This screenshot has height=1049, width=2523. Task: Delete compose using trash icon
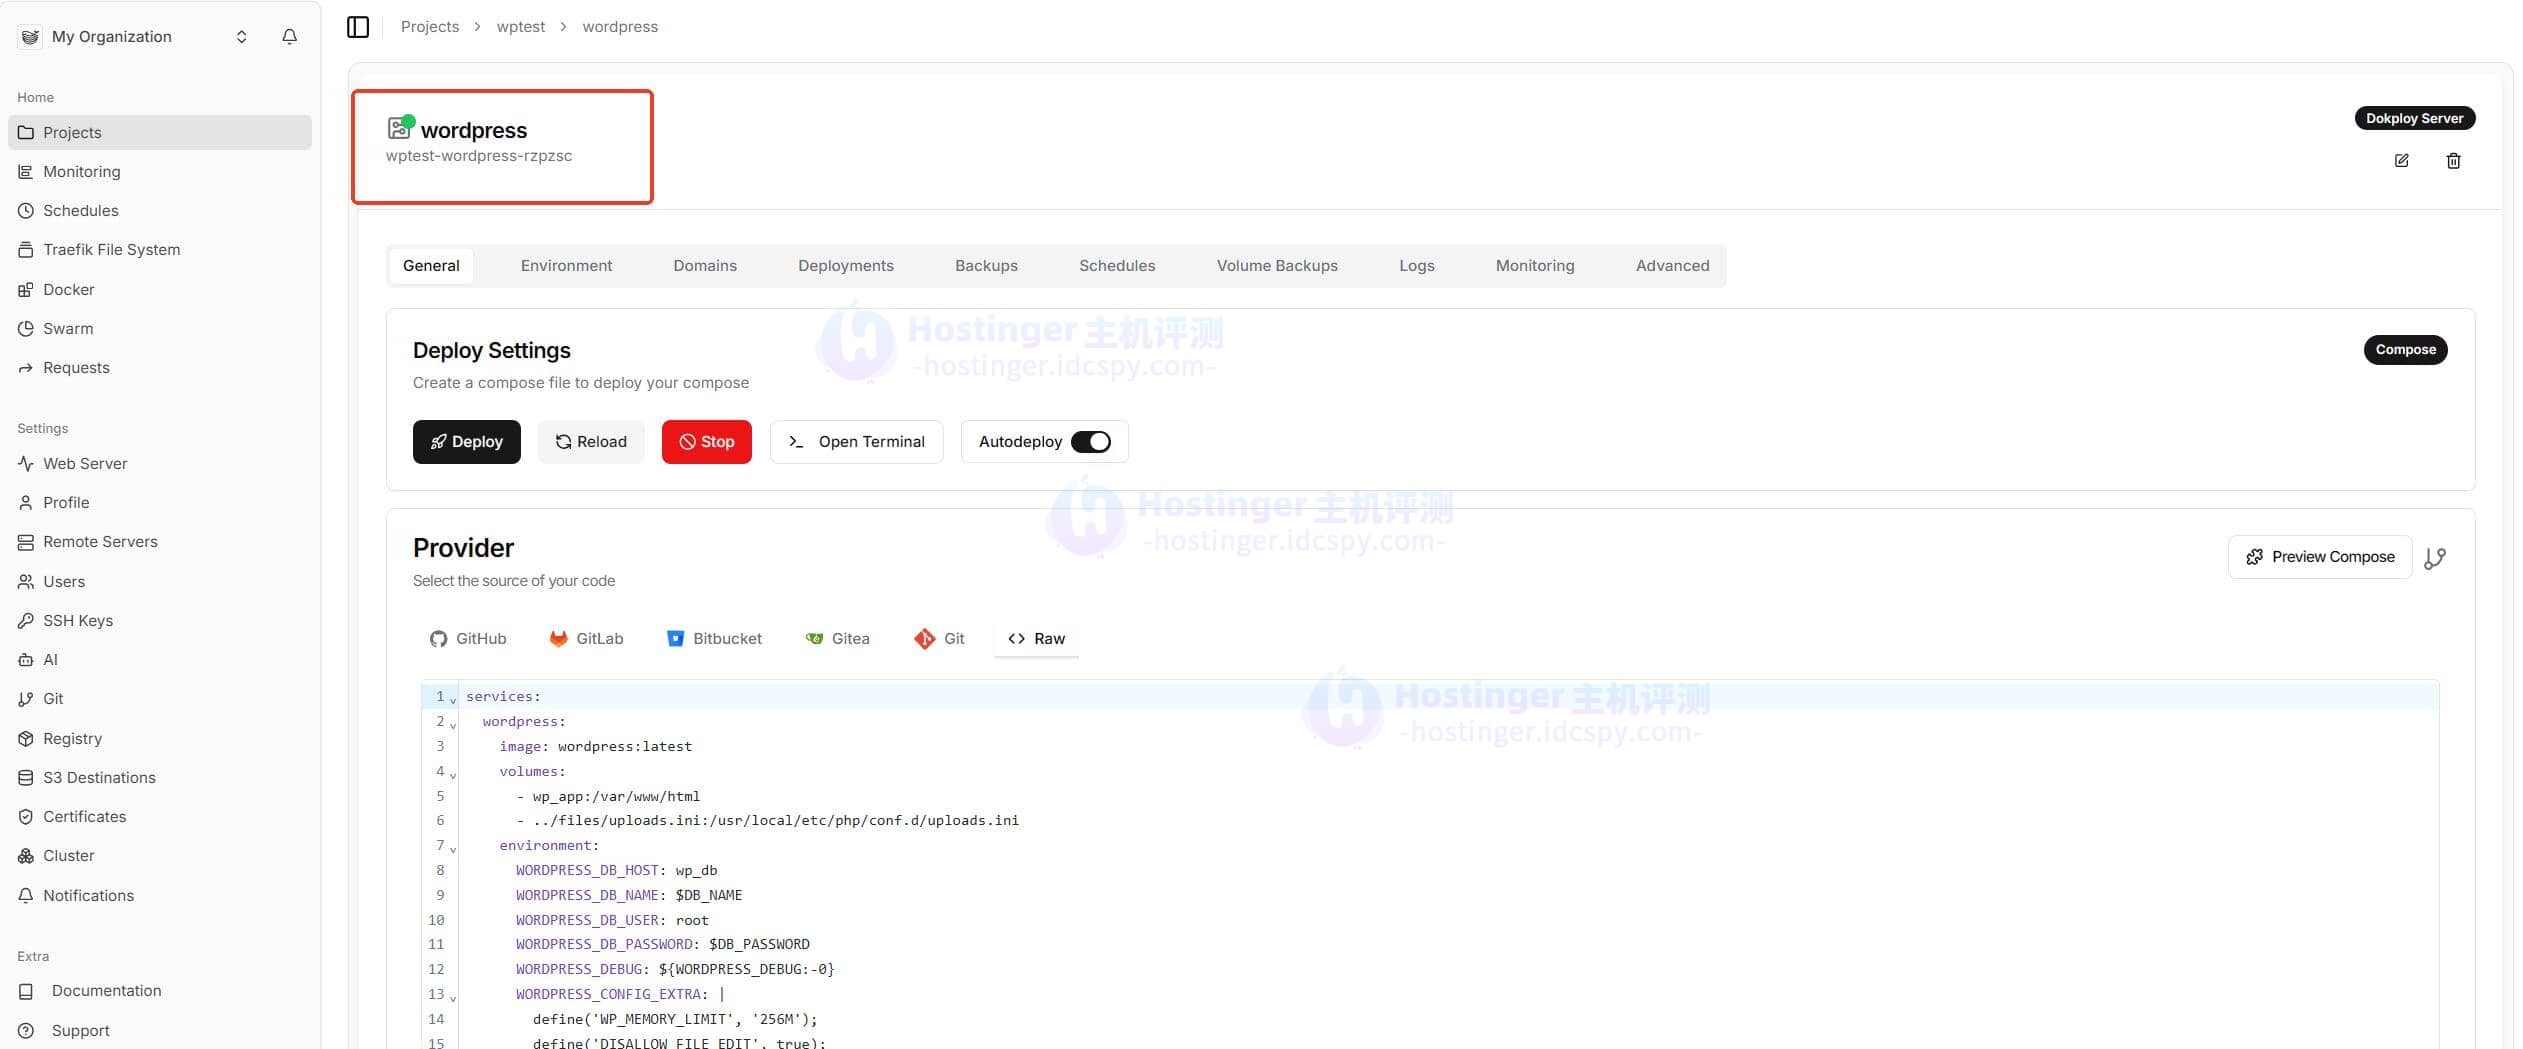(x=2453, y=161)
